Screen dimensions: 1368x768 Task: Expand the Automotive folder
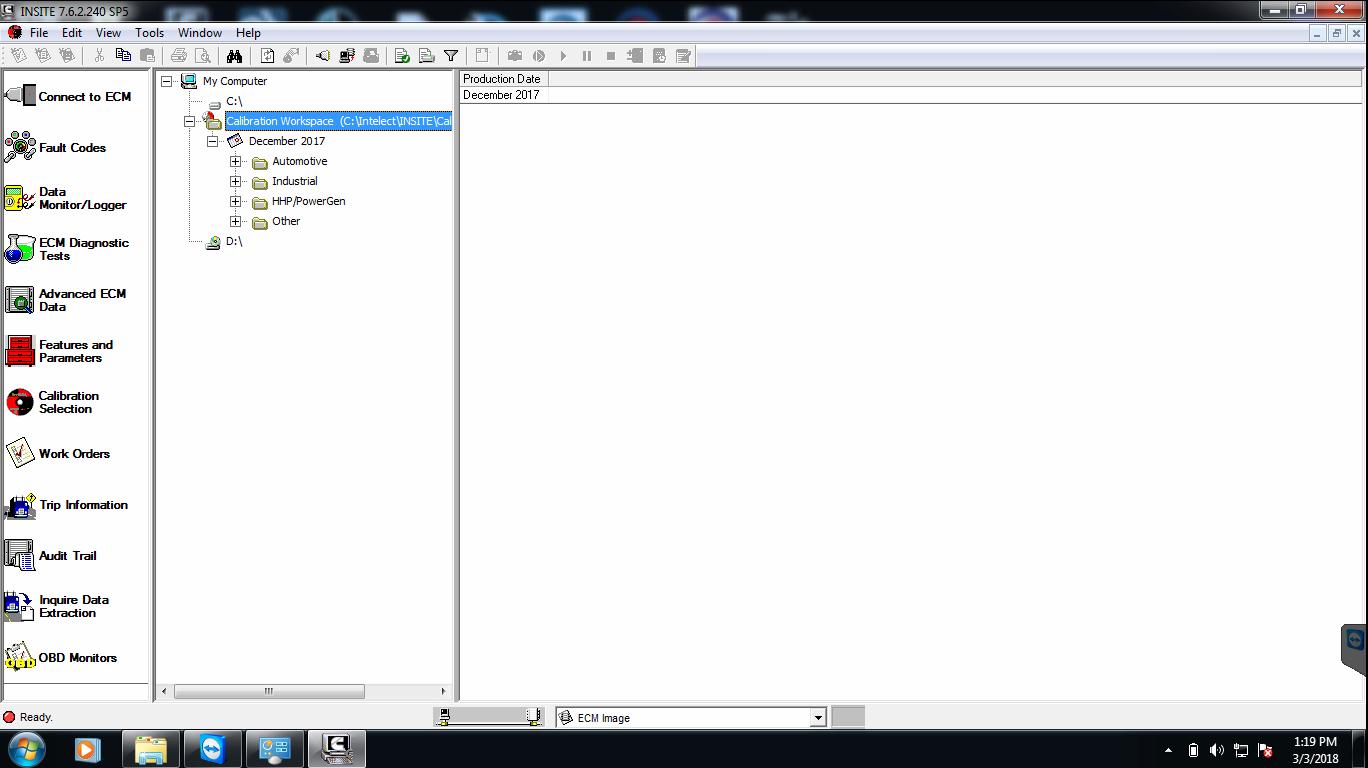point(236,161)
